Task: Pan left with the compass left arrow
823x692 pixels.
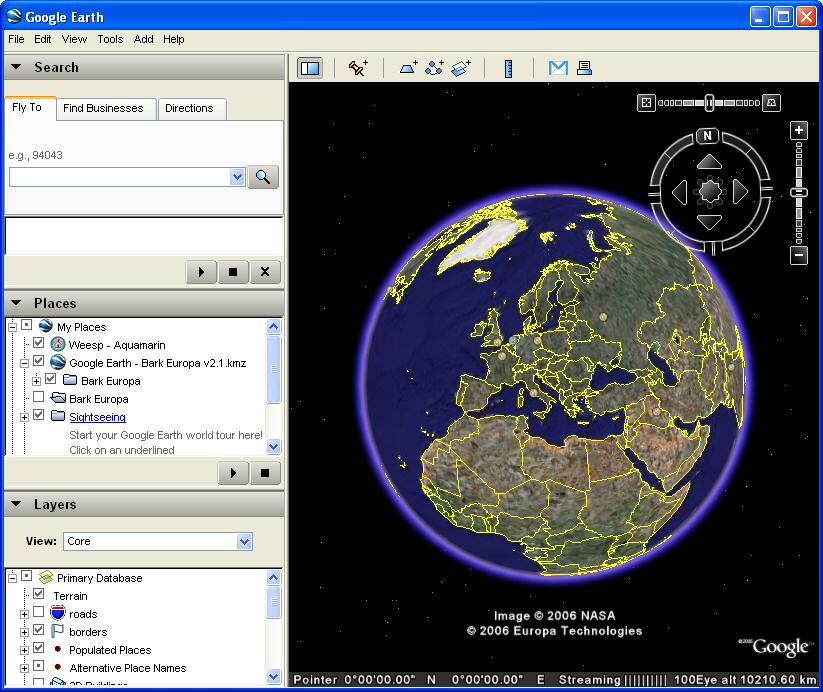Action: [x=680, y=192]
